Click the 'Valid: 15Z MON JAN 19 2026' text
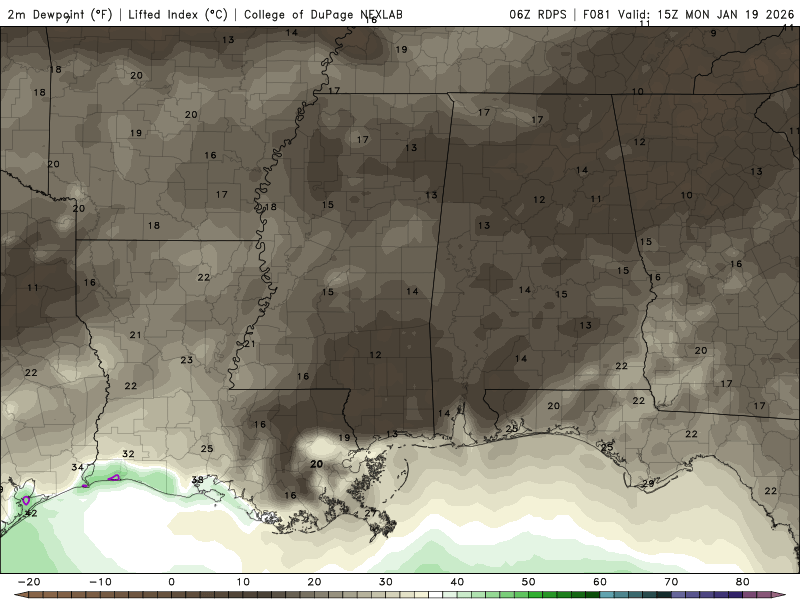The height and width of the screenshot is (600, 800). (706, 14)
